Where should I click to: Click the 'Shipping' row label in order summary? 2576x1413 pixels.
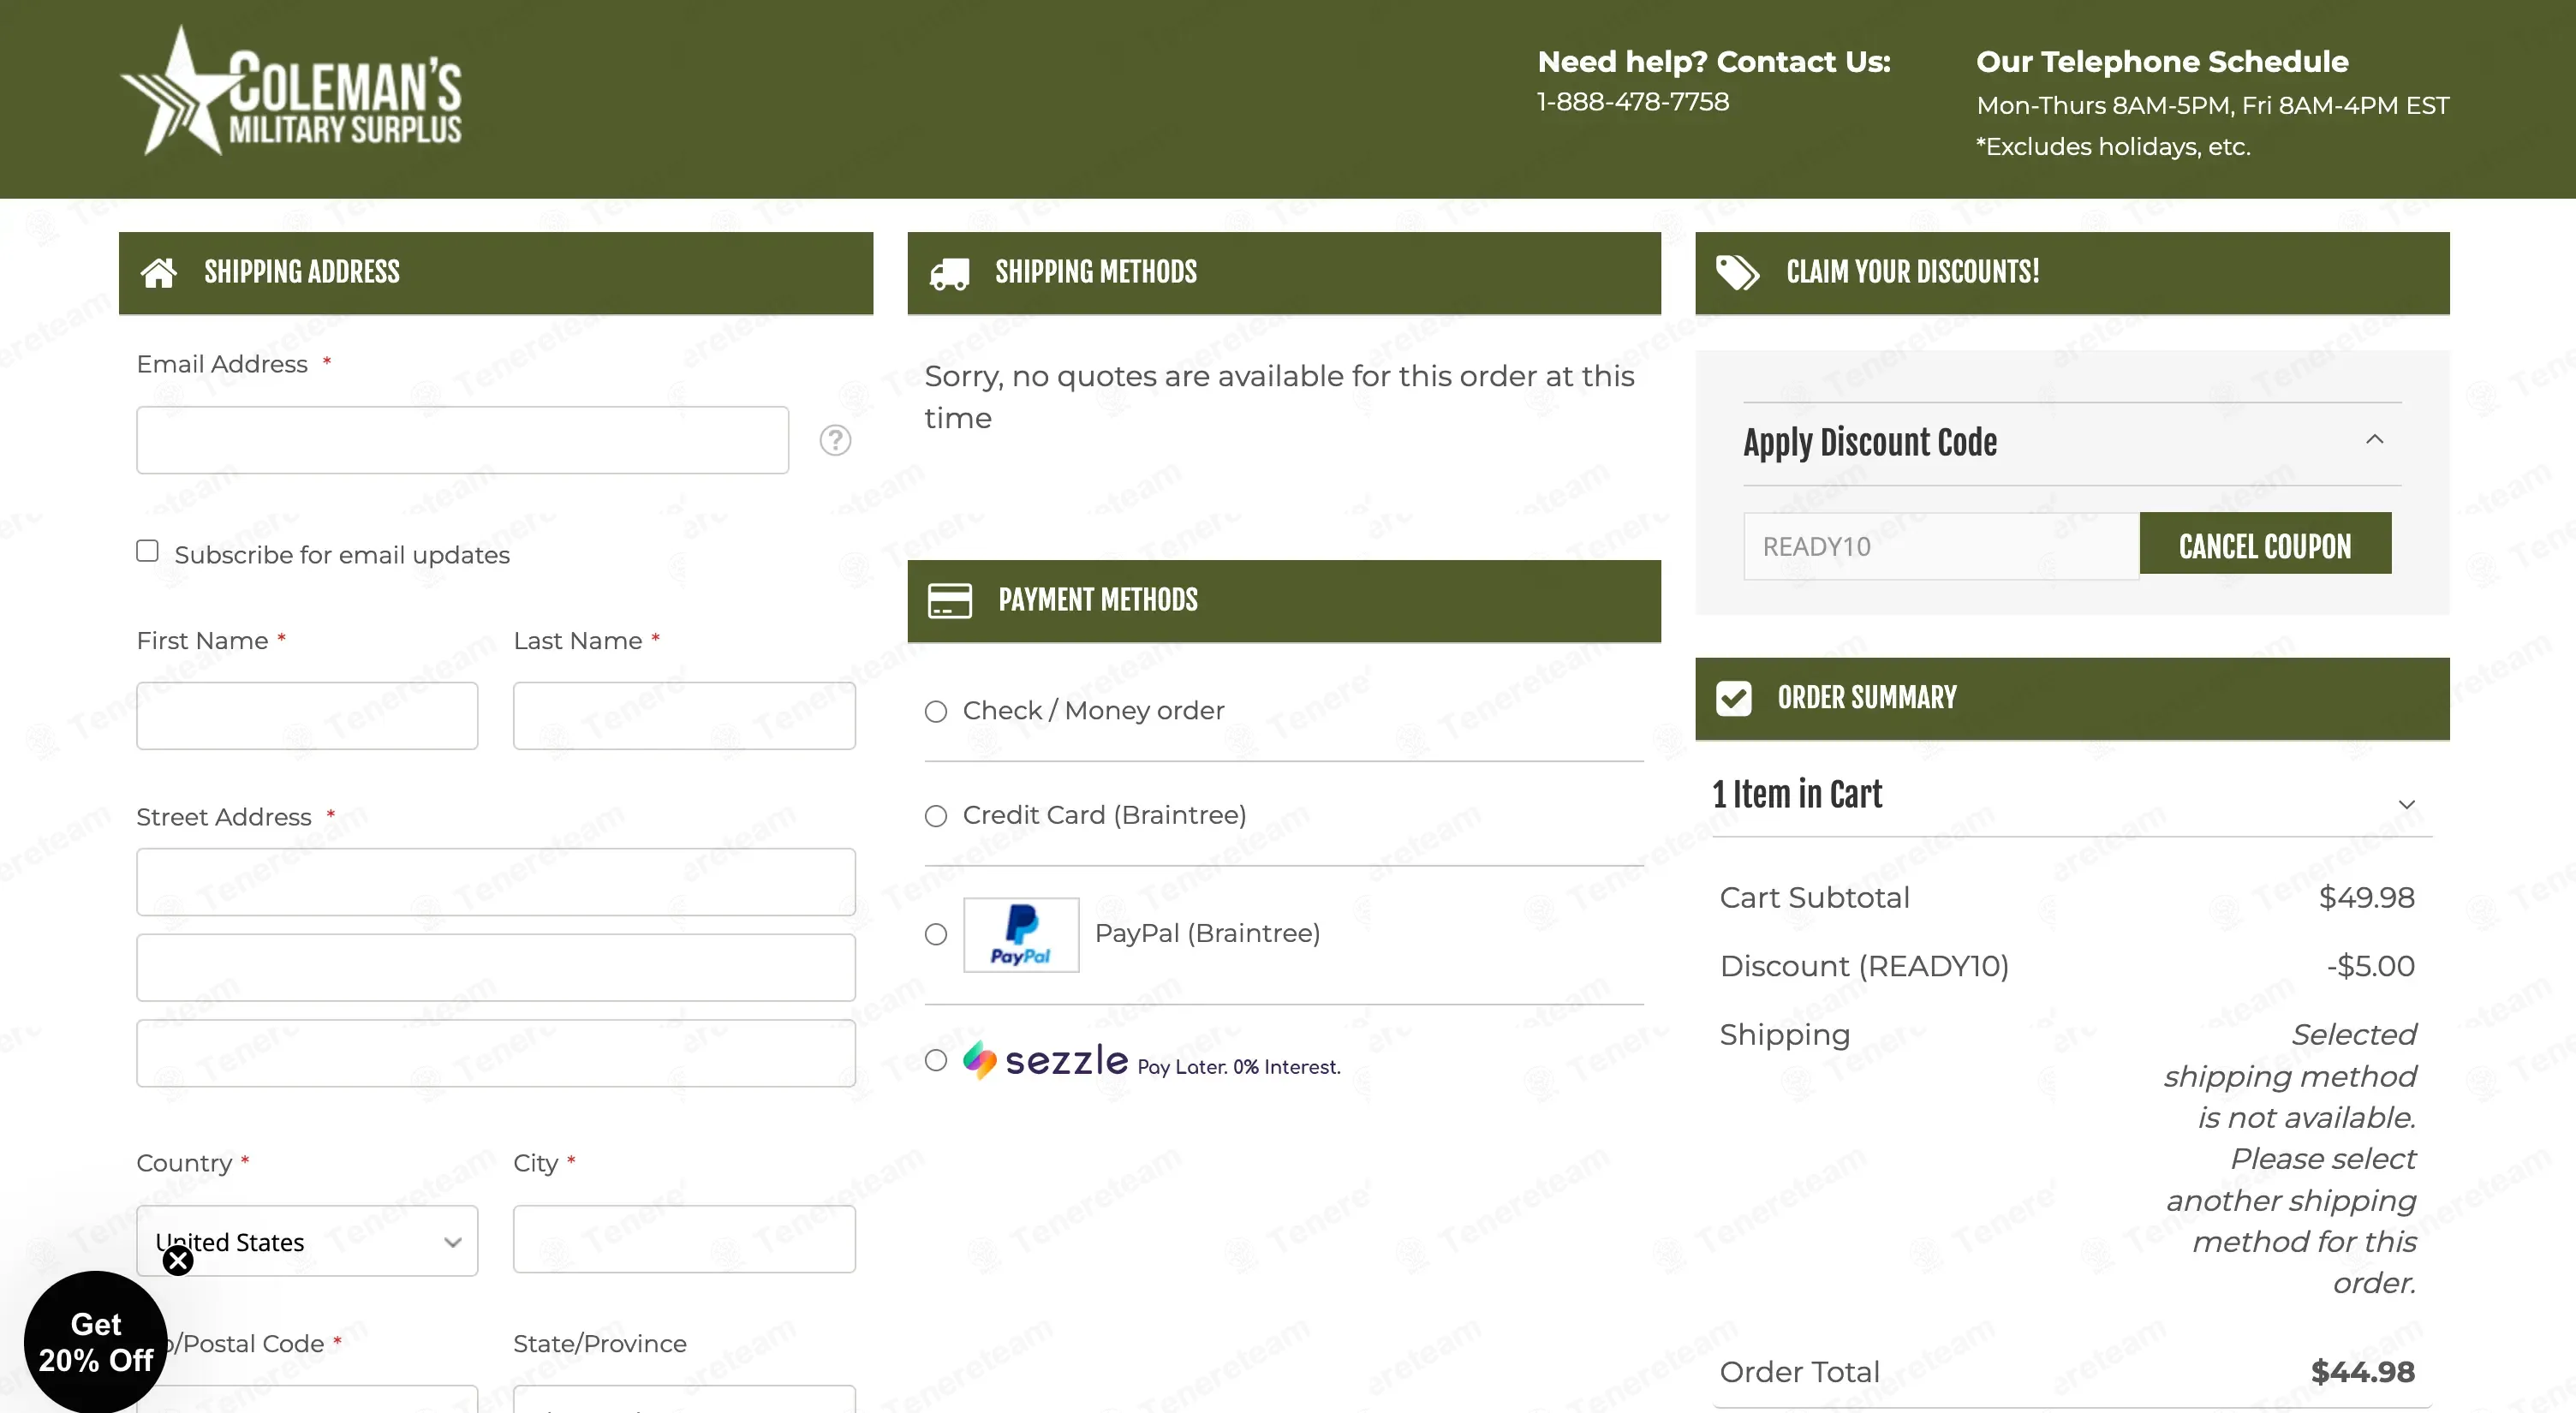(1785, 1035)
